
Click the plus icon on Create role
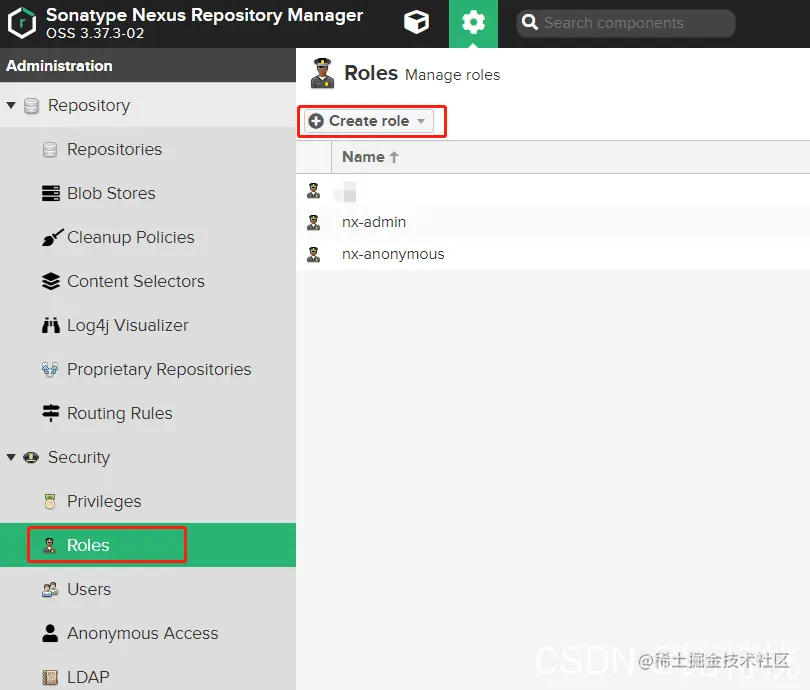pyautogui.click(x=316, y=121)
